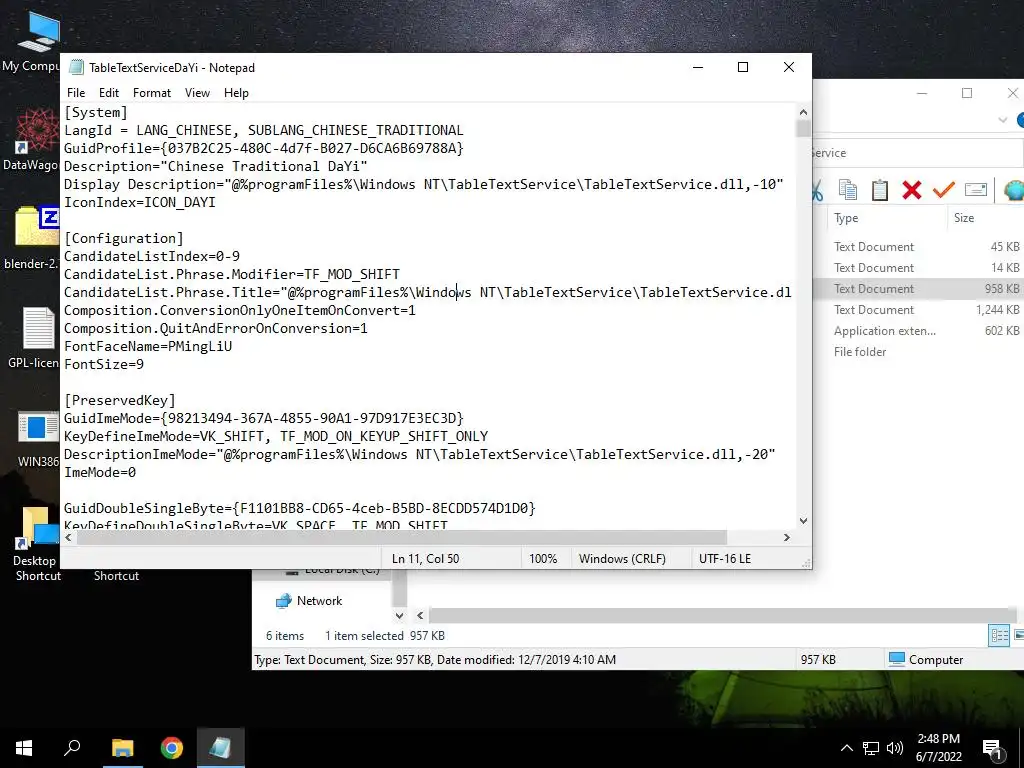The height and width of the screenshot is (768, 1024).
Task: Click the IconIndex=ICON_DAYI line
Action: pyautogui.click(x=140, y=202)
